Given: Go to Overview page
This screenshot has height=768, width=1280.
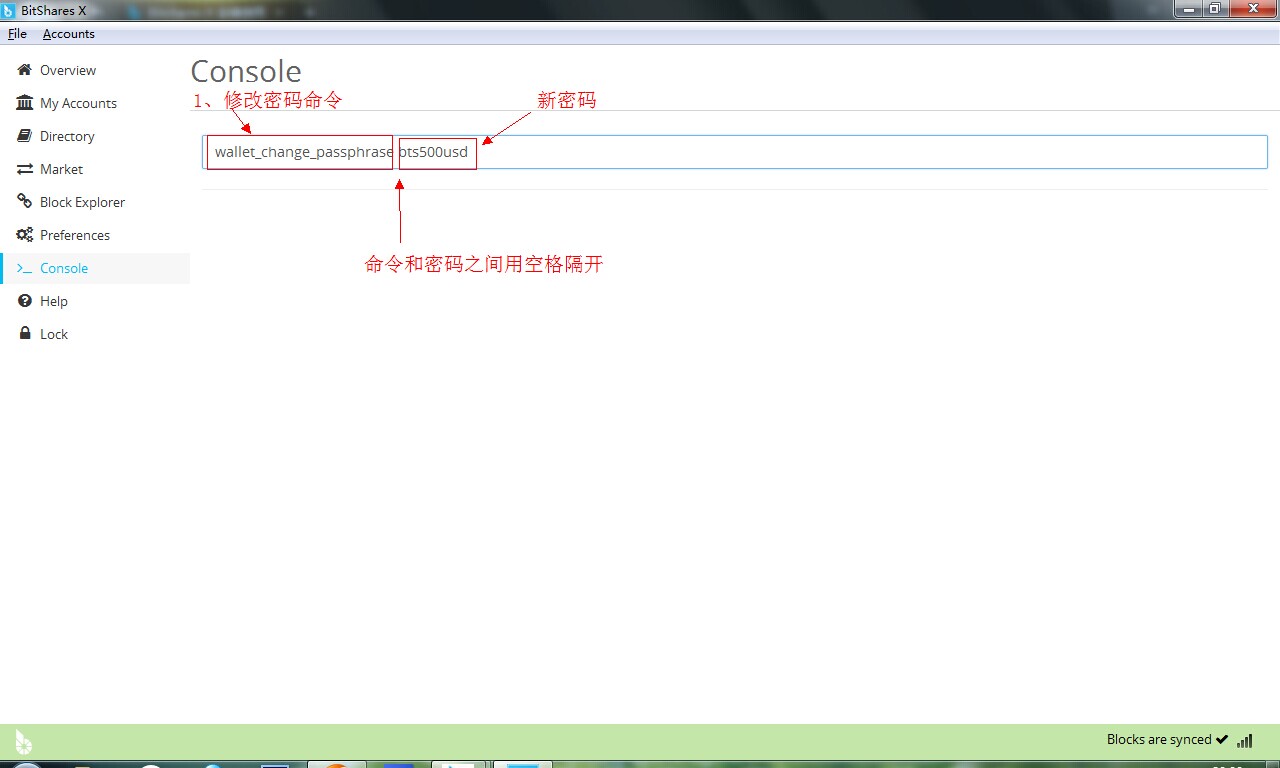Looking at the screenshot, I should pos(68,70).
